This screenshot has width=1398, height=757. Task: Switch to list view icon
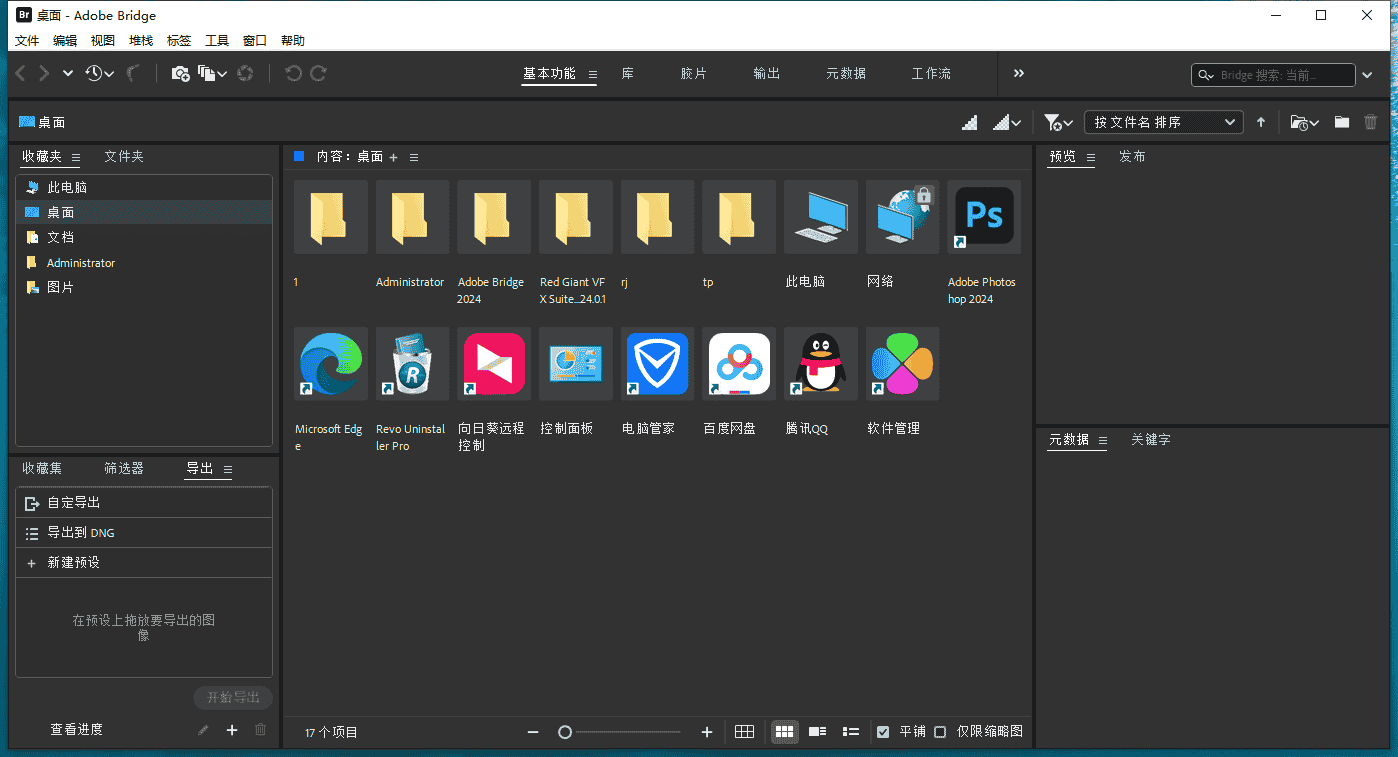click(851, 732)
